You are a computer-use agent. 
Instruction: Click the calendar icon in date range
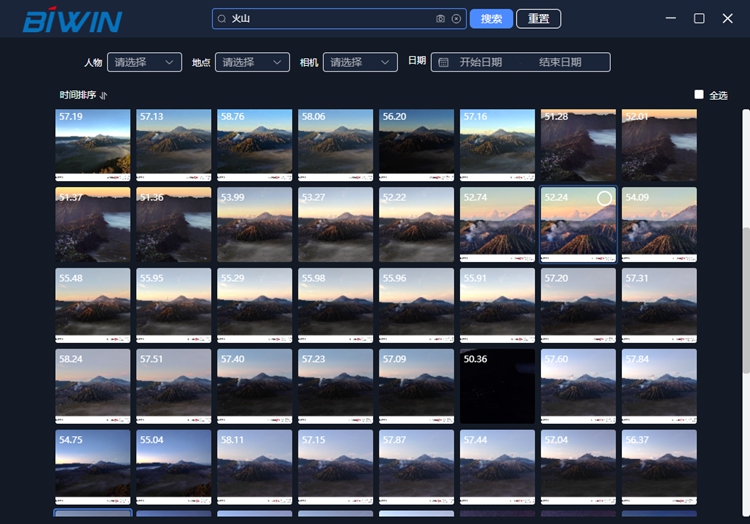coord(443,62)
